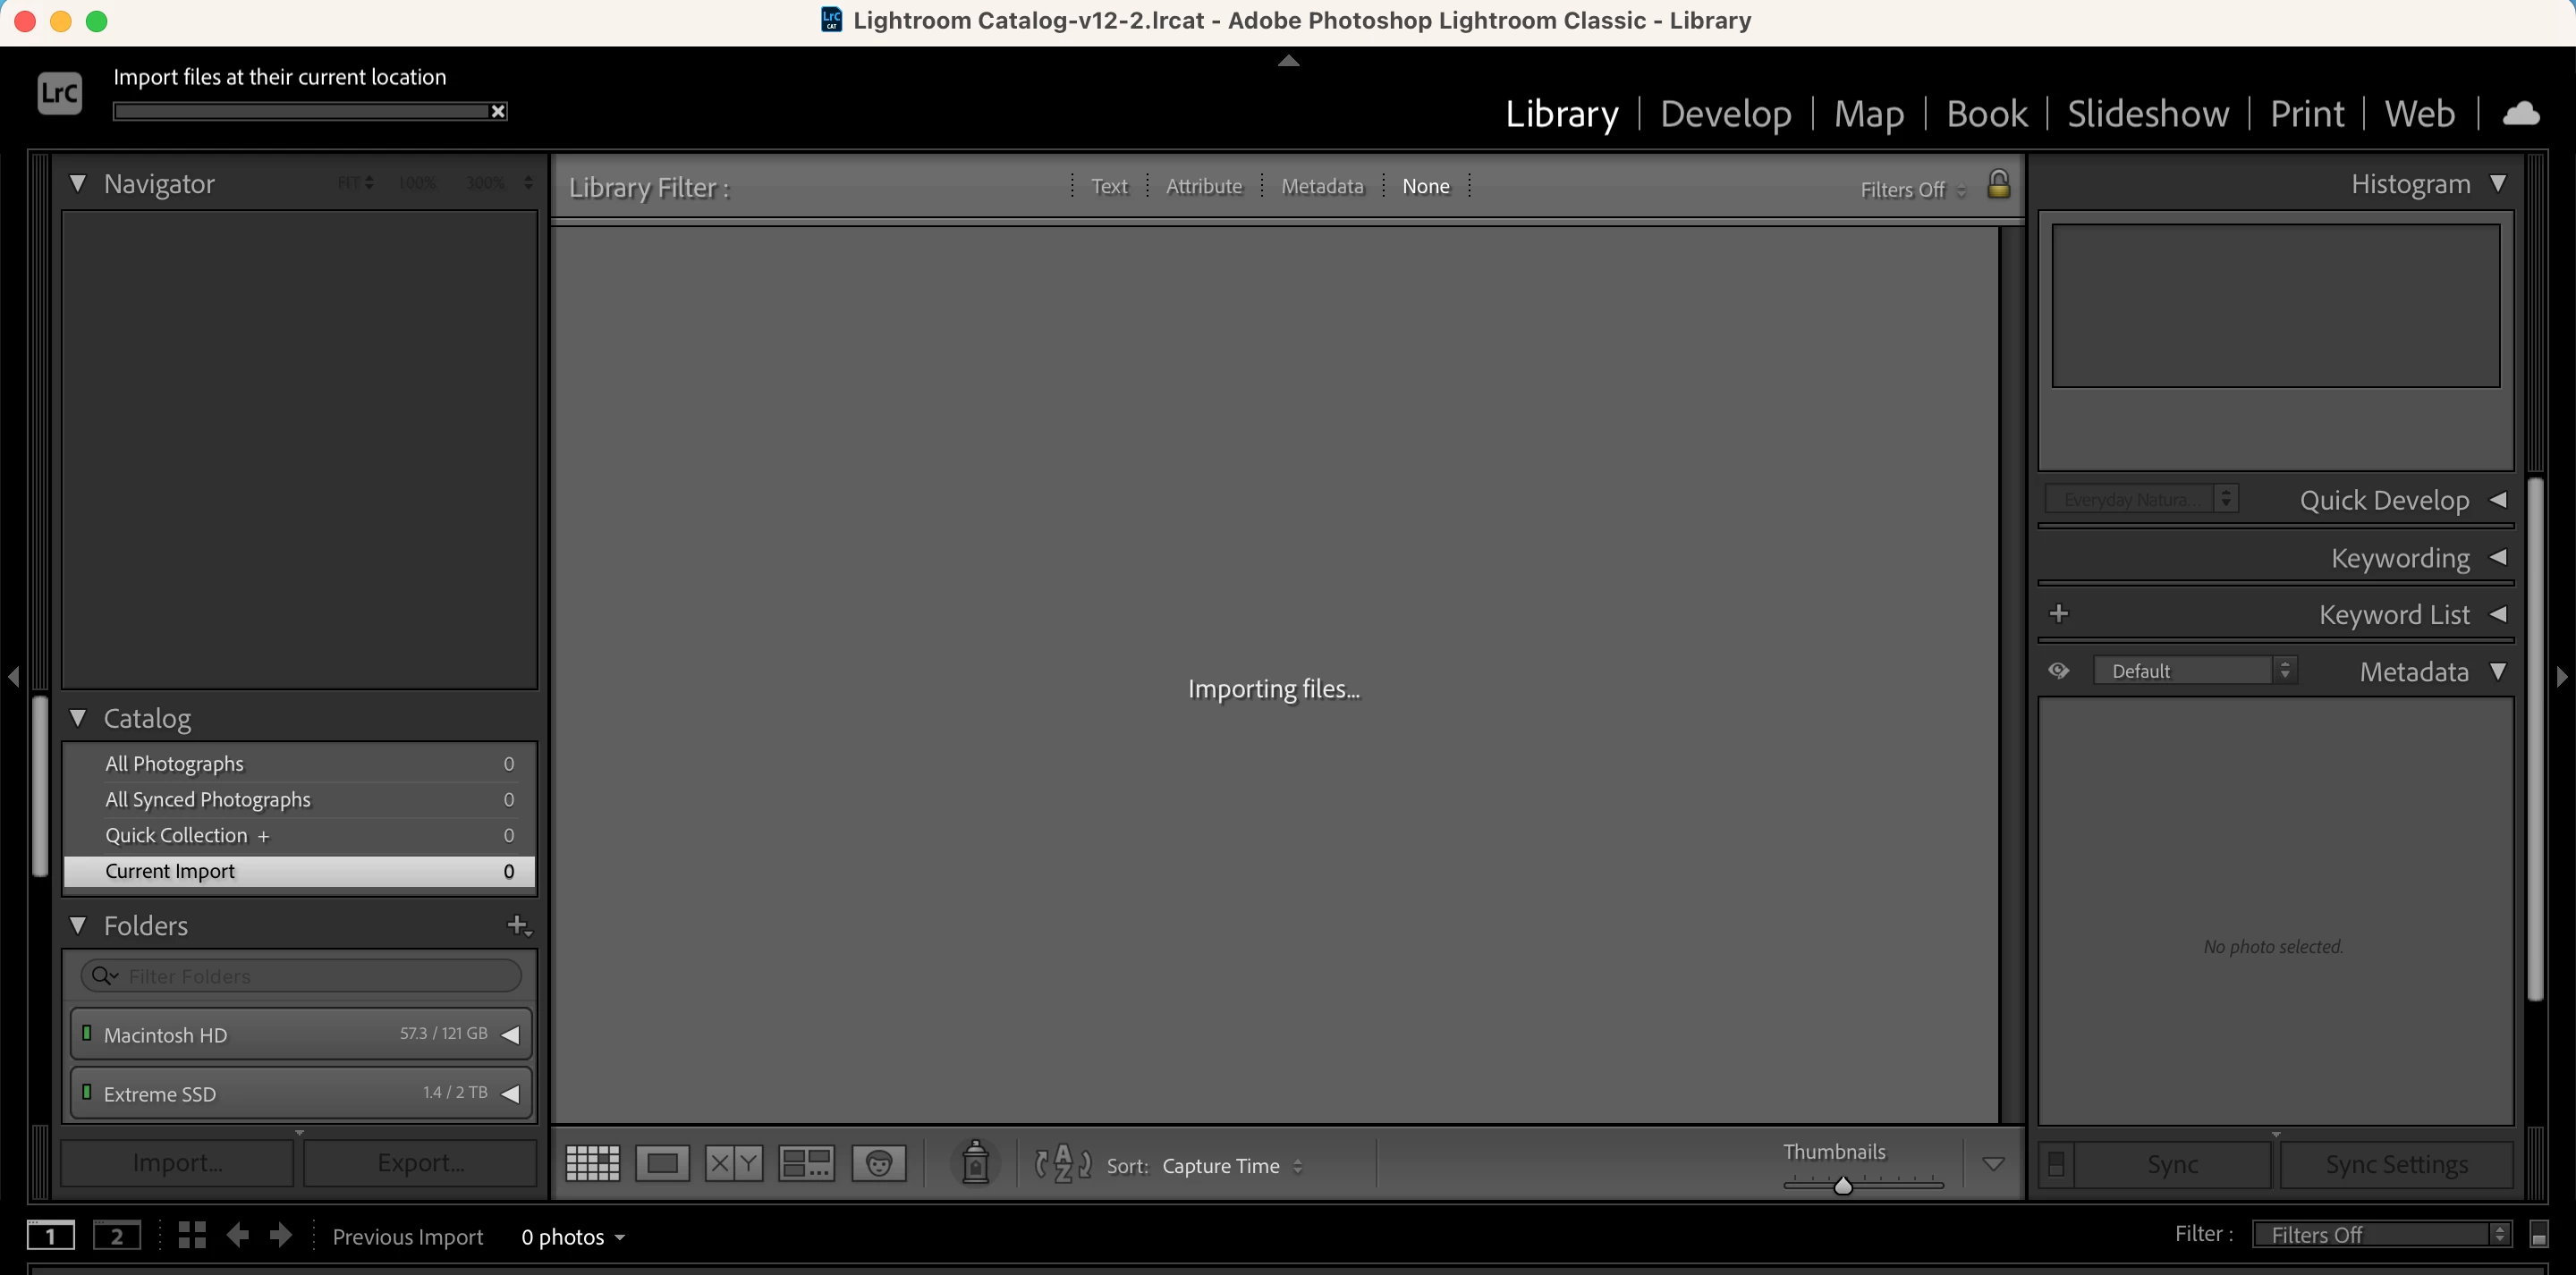The width and height of the screenshot is (2576, 1275).
Task: Select the Metadata library filter
Action: (x=1321, y=186)
